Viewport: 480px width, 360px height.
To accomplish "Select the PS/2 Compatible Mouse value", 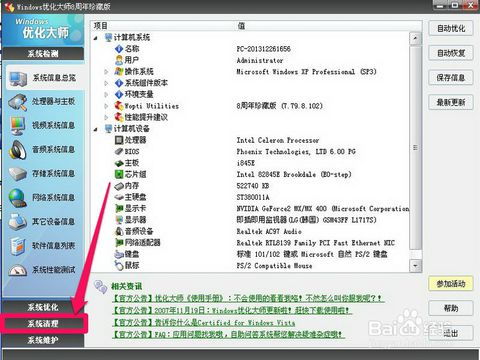I will [274, 266].
